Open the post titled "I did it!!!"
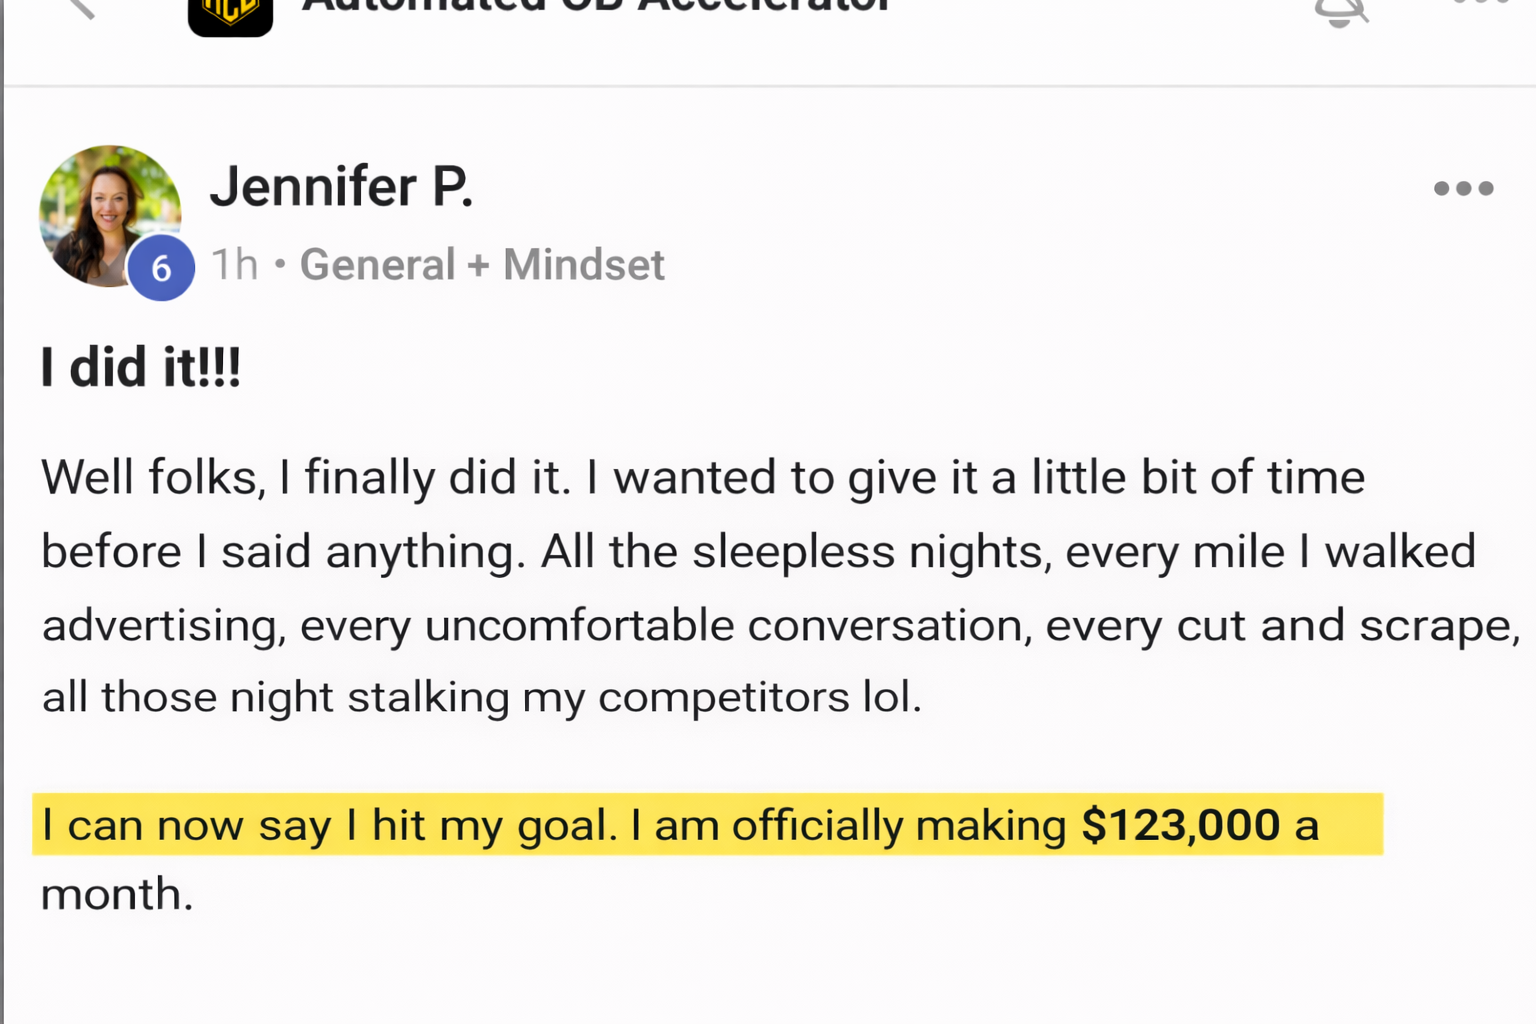This screenshot has height=1024, width=1536. [x=141, y=367]
